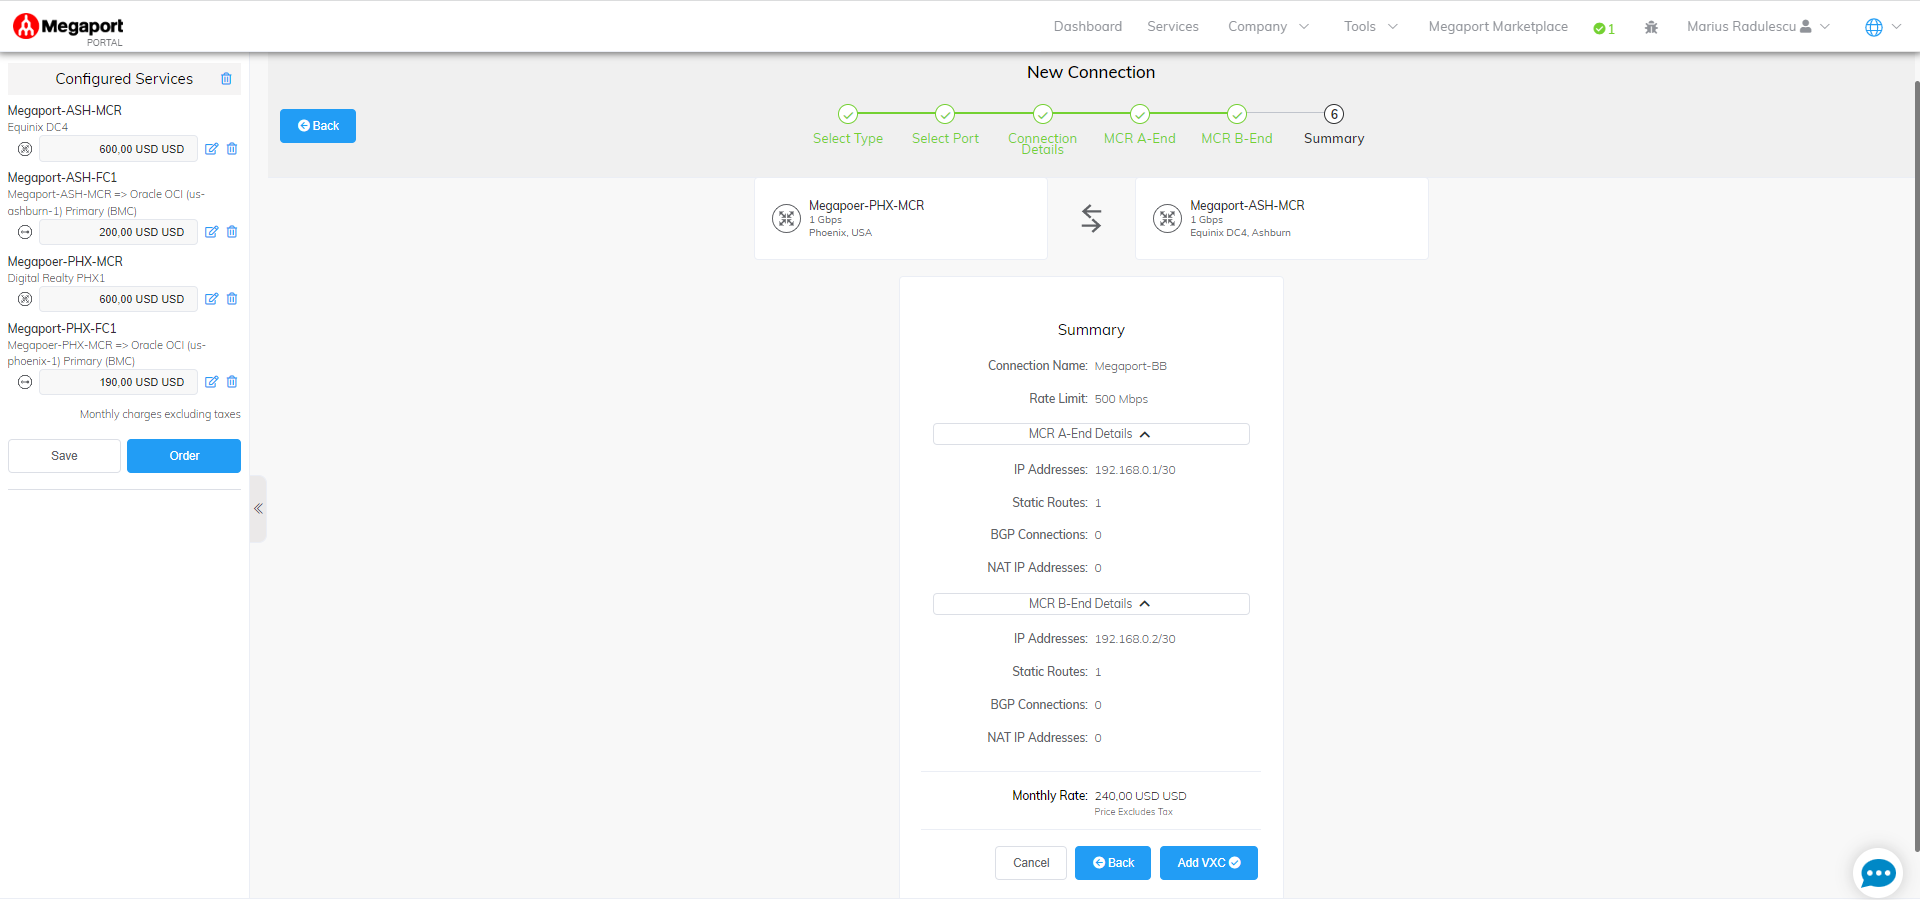
Task: Click the Megaport Portal logo
Action: (x=68, y=29)
